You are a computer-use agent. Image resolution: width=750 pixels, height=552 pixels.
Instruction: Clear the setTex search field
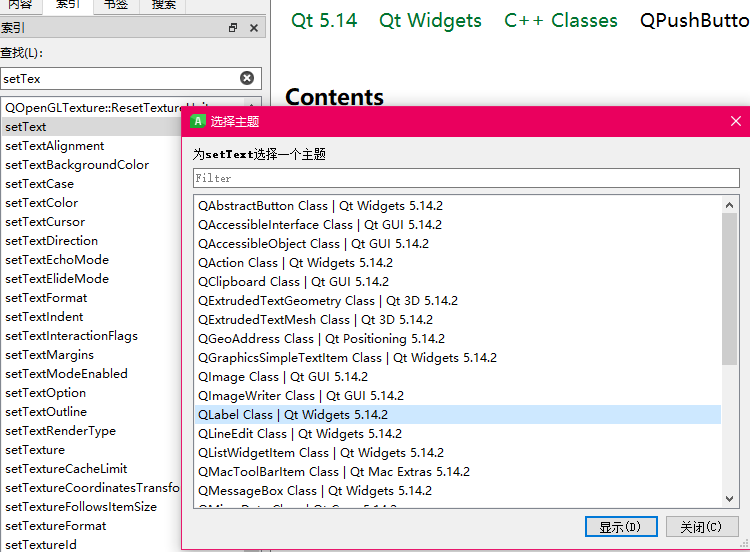247,78
